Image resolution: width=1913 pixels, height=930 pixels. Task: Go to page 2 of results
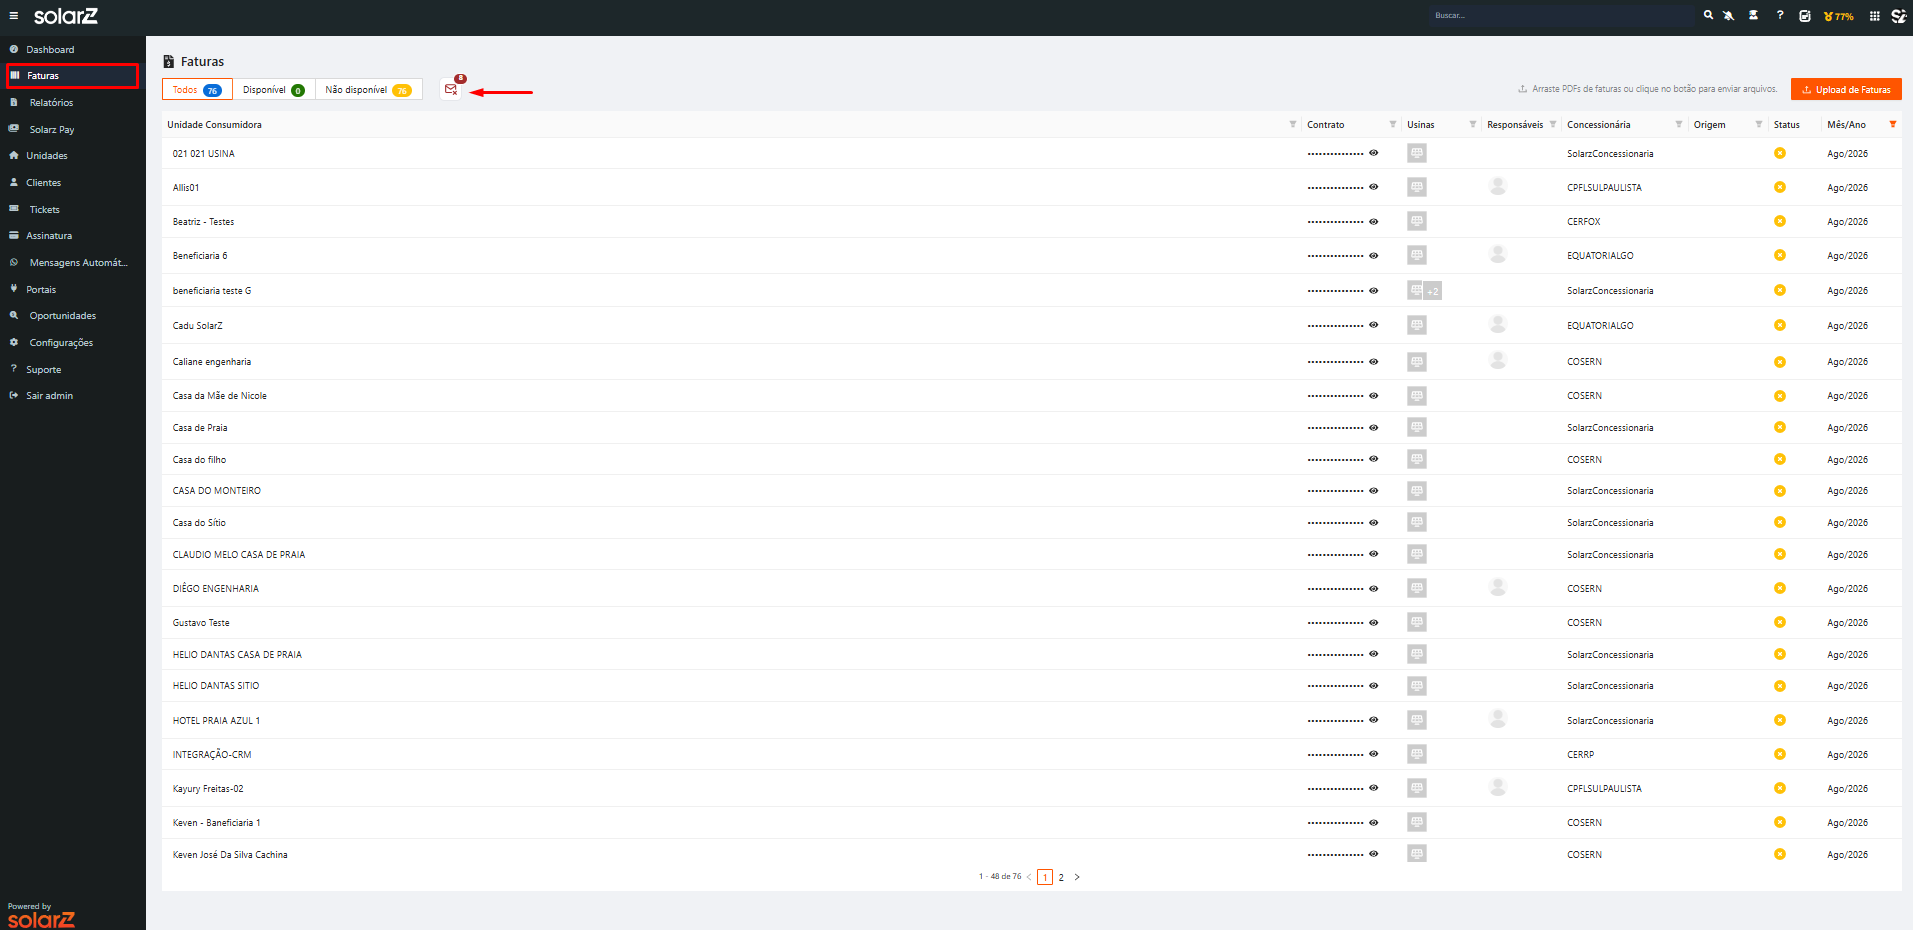(1061, 877)
